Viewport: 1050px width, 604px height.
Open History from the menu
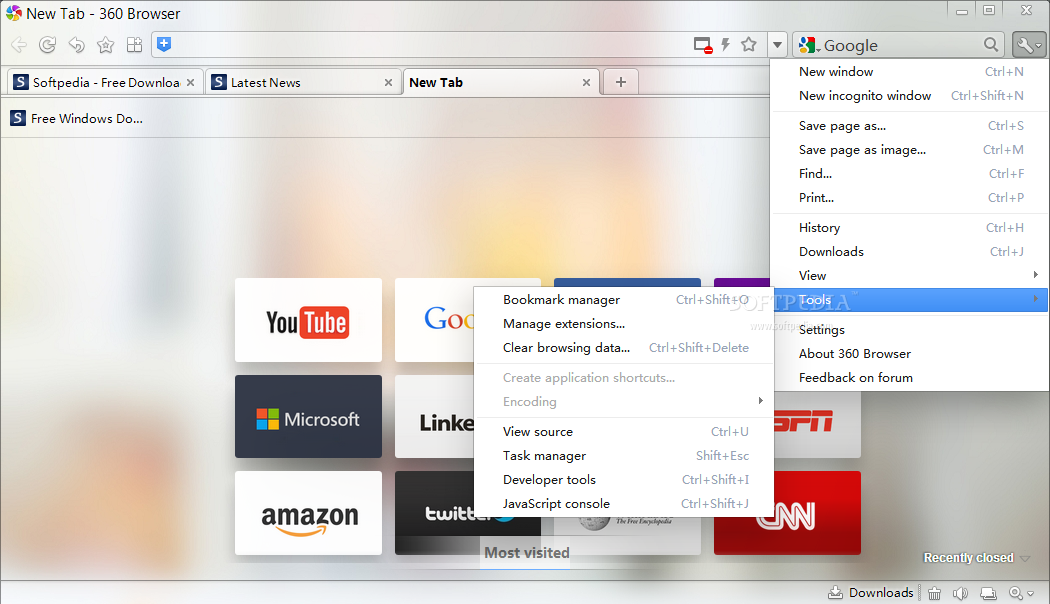click(x=911, y=228)
